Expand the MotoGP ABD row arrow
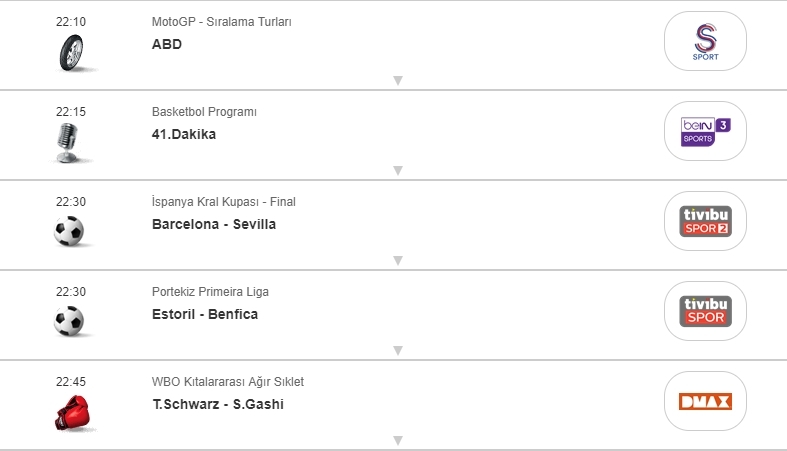 (x=397, y=81)
